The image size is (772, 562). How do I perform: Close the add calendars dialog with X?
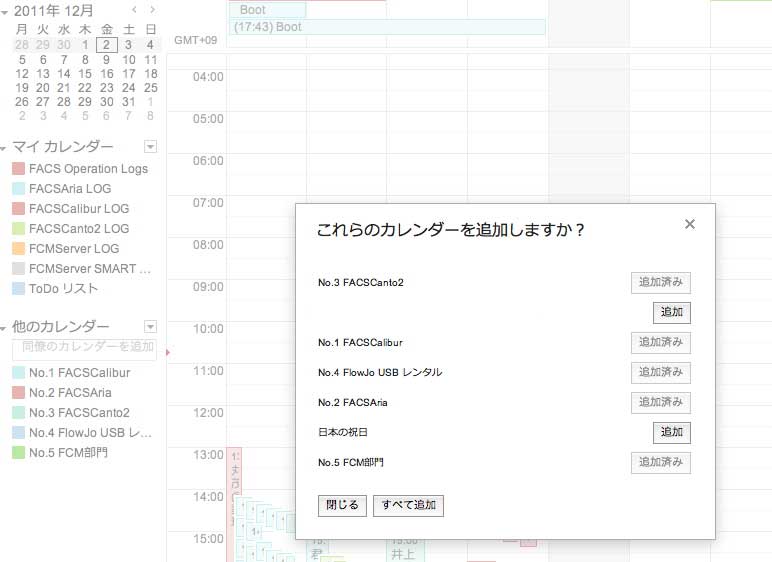coord(689,224)
